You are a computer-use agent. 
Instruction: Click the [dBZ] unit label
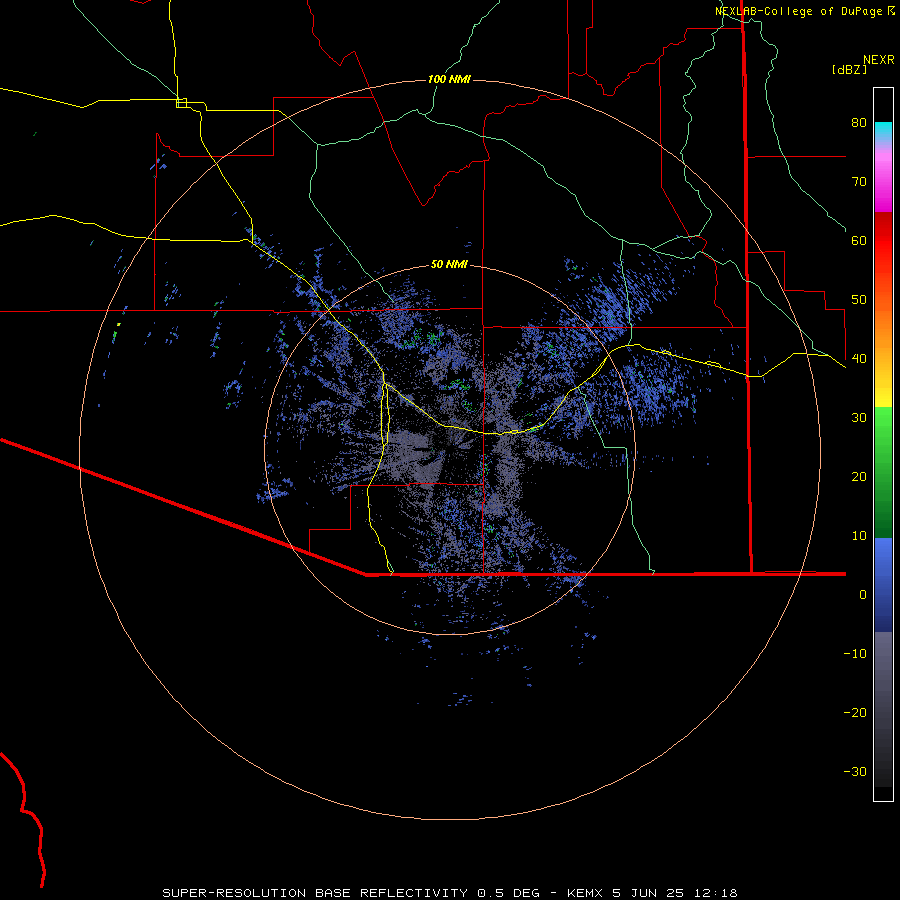850,69
